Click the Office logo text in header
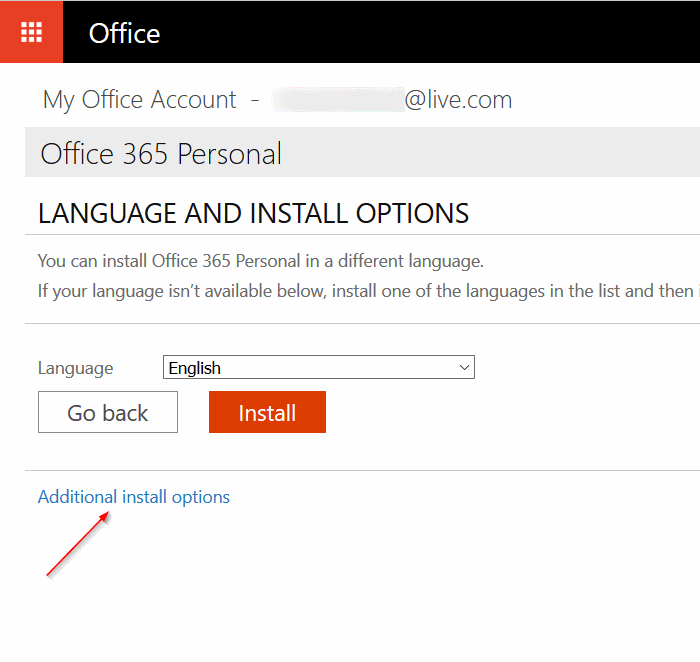The image size is (700, 662). (124, 33)
